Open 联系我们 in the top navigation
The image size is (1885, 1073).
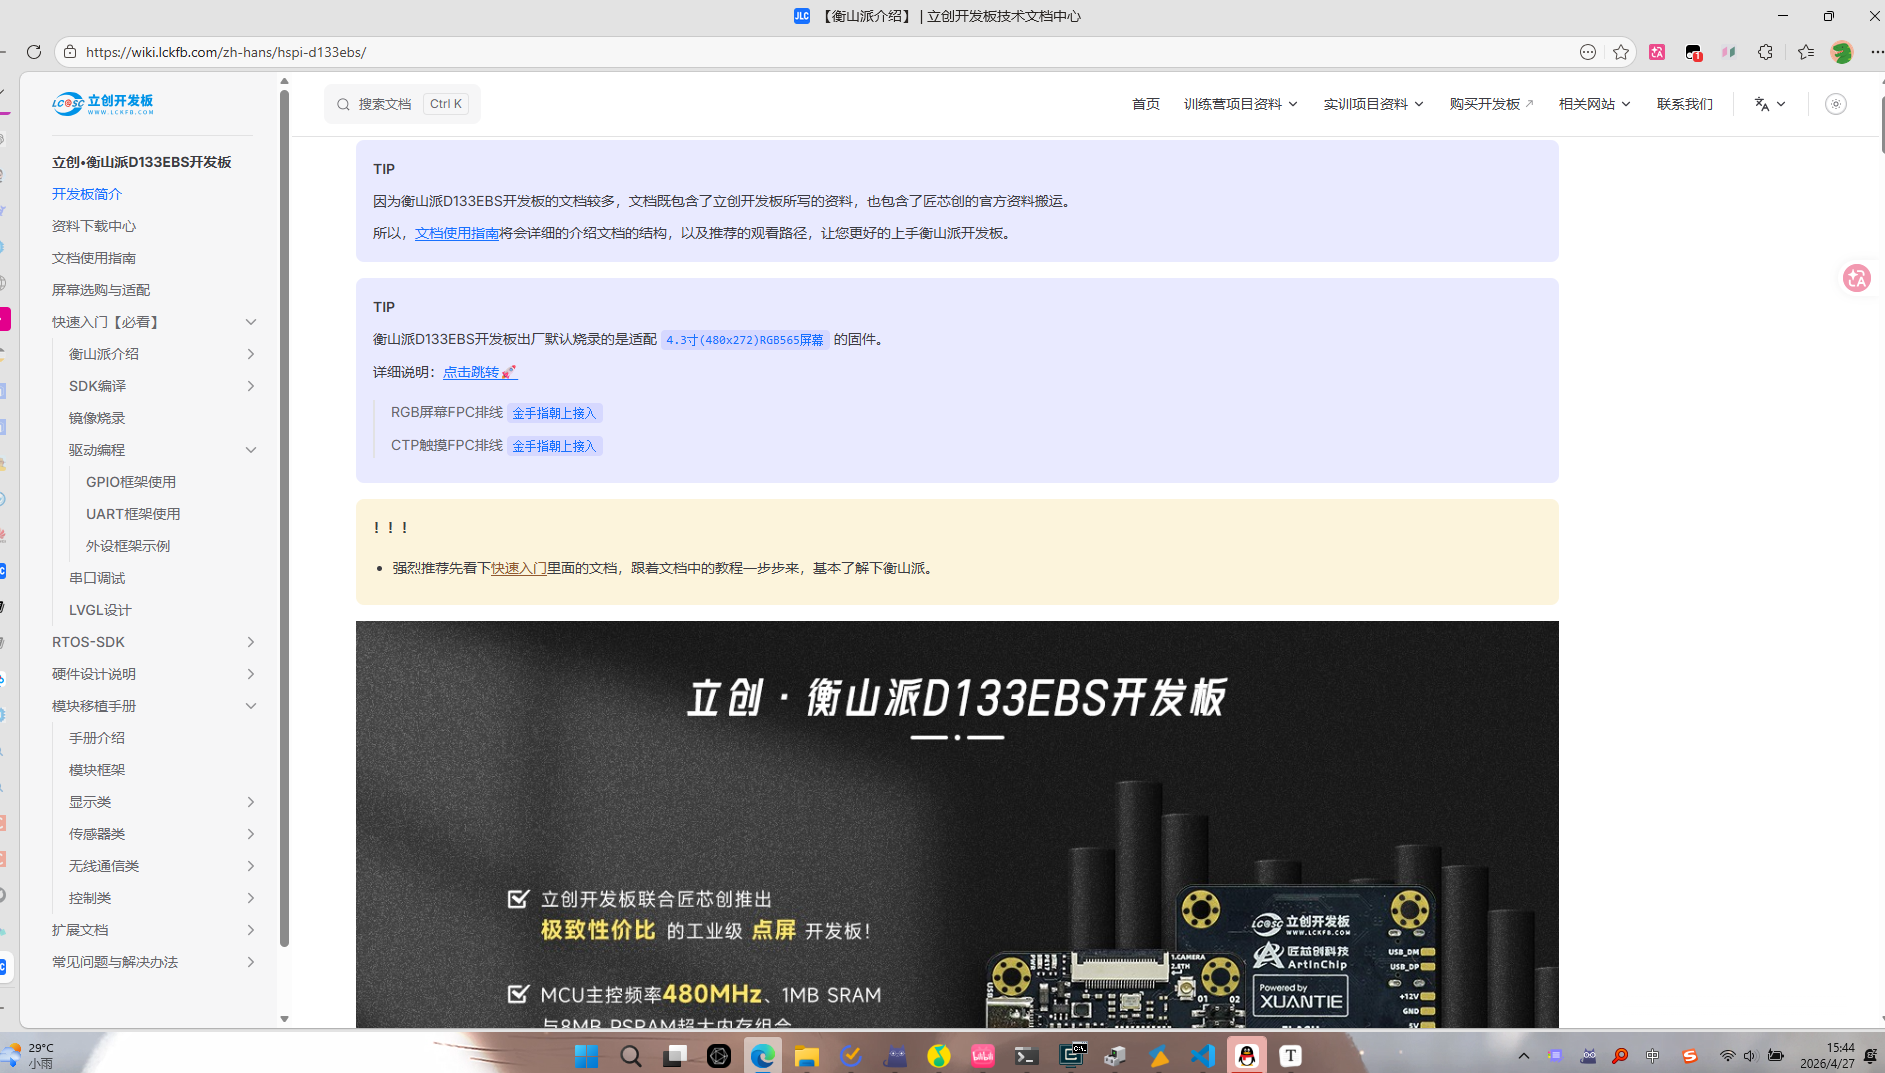[x=1684, y=104]
